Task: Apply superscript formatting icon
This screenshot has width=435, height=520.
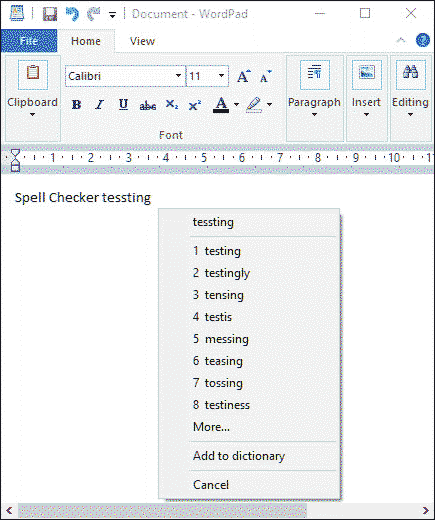Action: pos(195,105)
